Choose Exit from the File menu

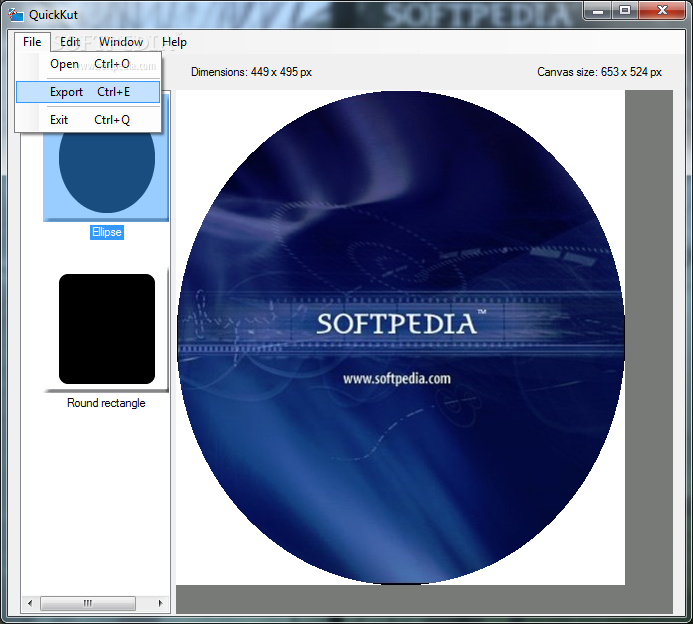[x=88, y=120]
